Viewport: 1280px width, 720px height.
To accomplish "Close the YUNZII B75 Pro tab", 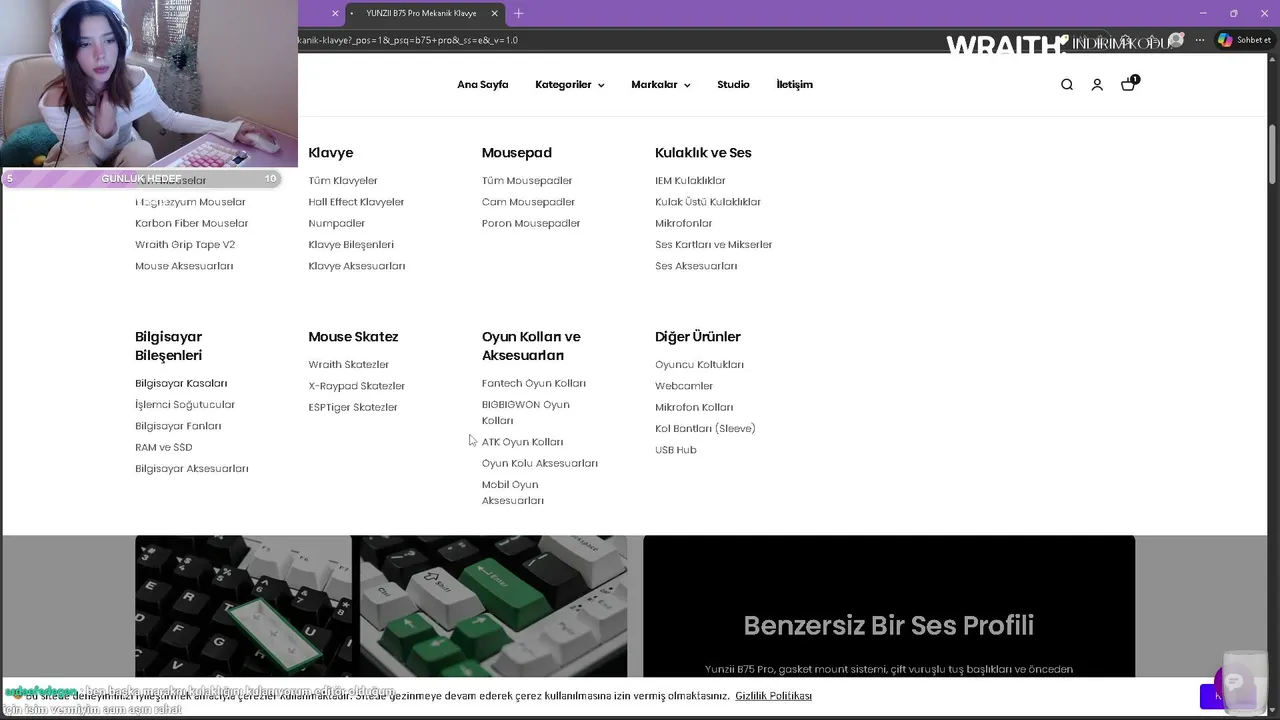I will click(x=494, y=13).
